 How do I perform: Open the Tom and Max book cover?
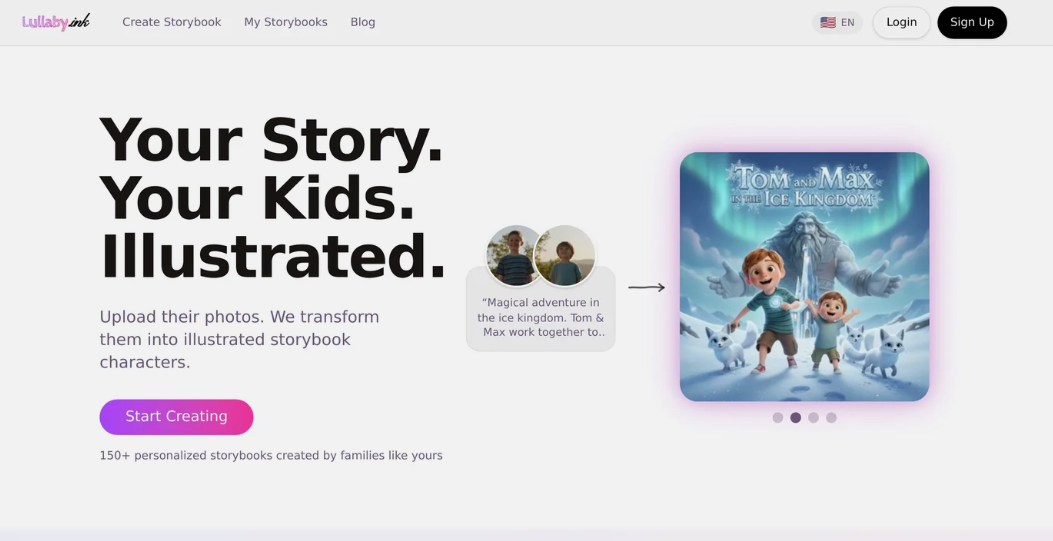(804, 277)
